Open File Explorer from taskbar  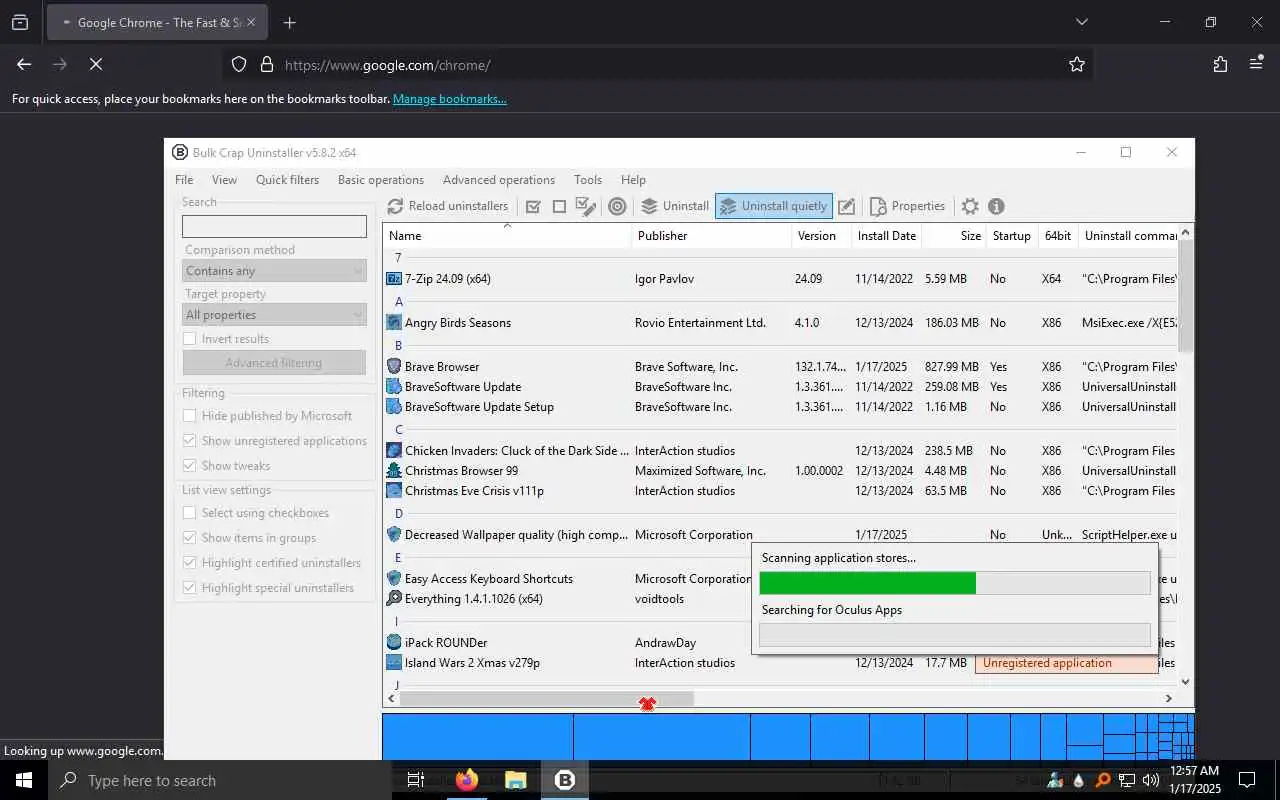pos(515,780)
